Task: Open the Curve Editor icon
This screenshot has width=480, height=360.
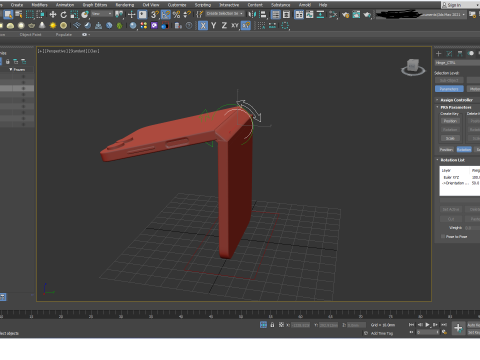Action: click(310, 15)
